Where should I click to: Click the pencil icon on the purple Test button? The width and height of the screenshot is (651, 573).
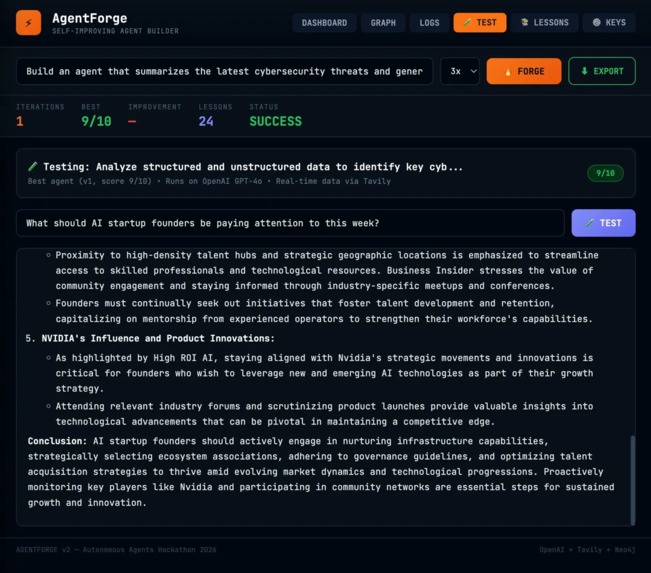(590, 223)
